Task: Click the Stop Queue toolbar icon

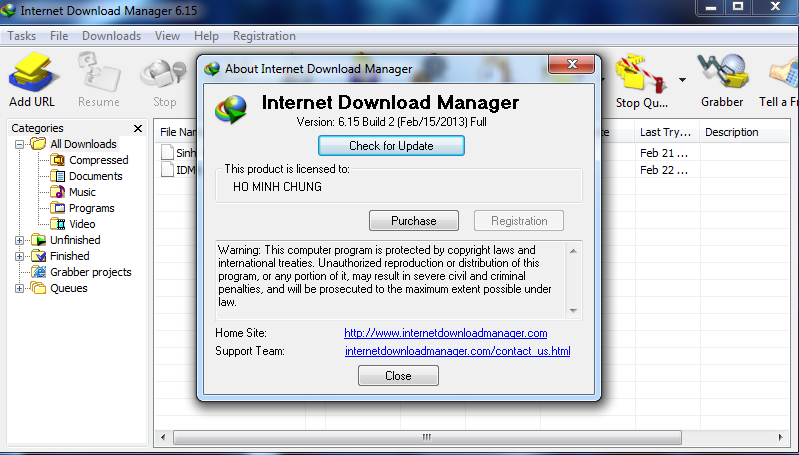Action: pyautogui.click(x=641, y=73)
